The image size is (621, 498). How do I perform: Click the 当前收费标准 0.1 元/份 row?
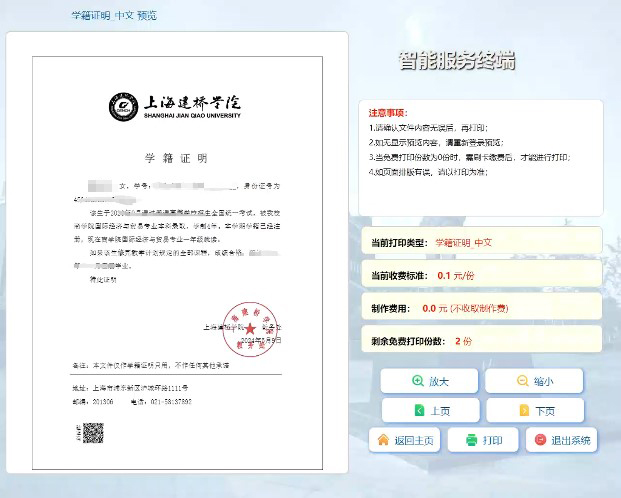pyautogui.click(x=480, y=275)
